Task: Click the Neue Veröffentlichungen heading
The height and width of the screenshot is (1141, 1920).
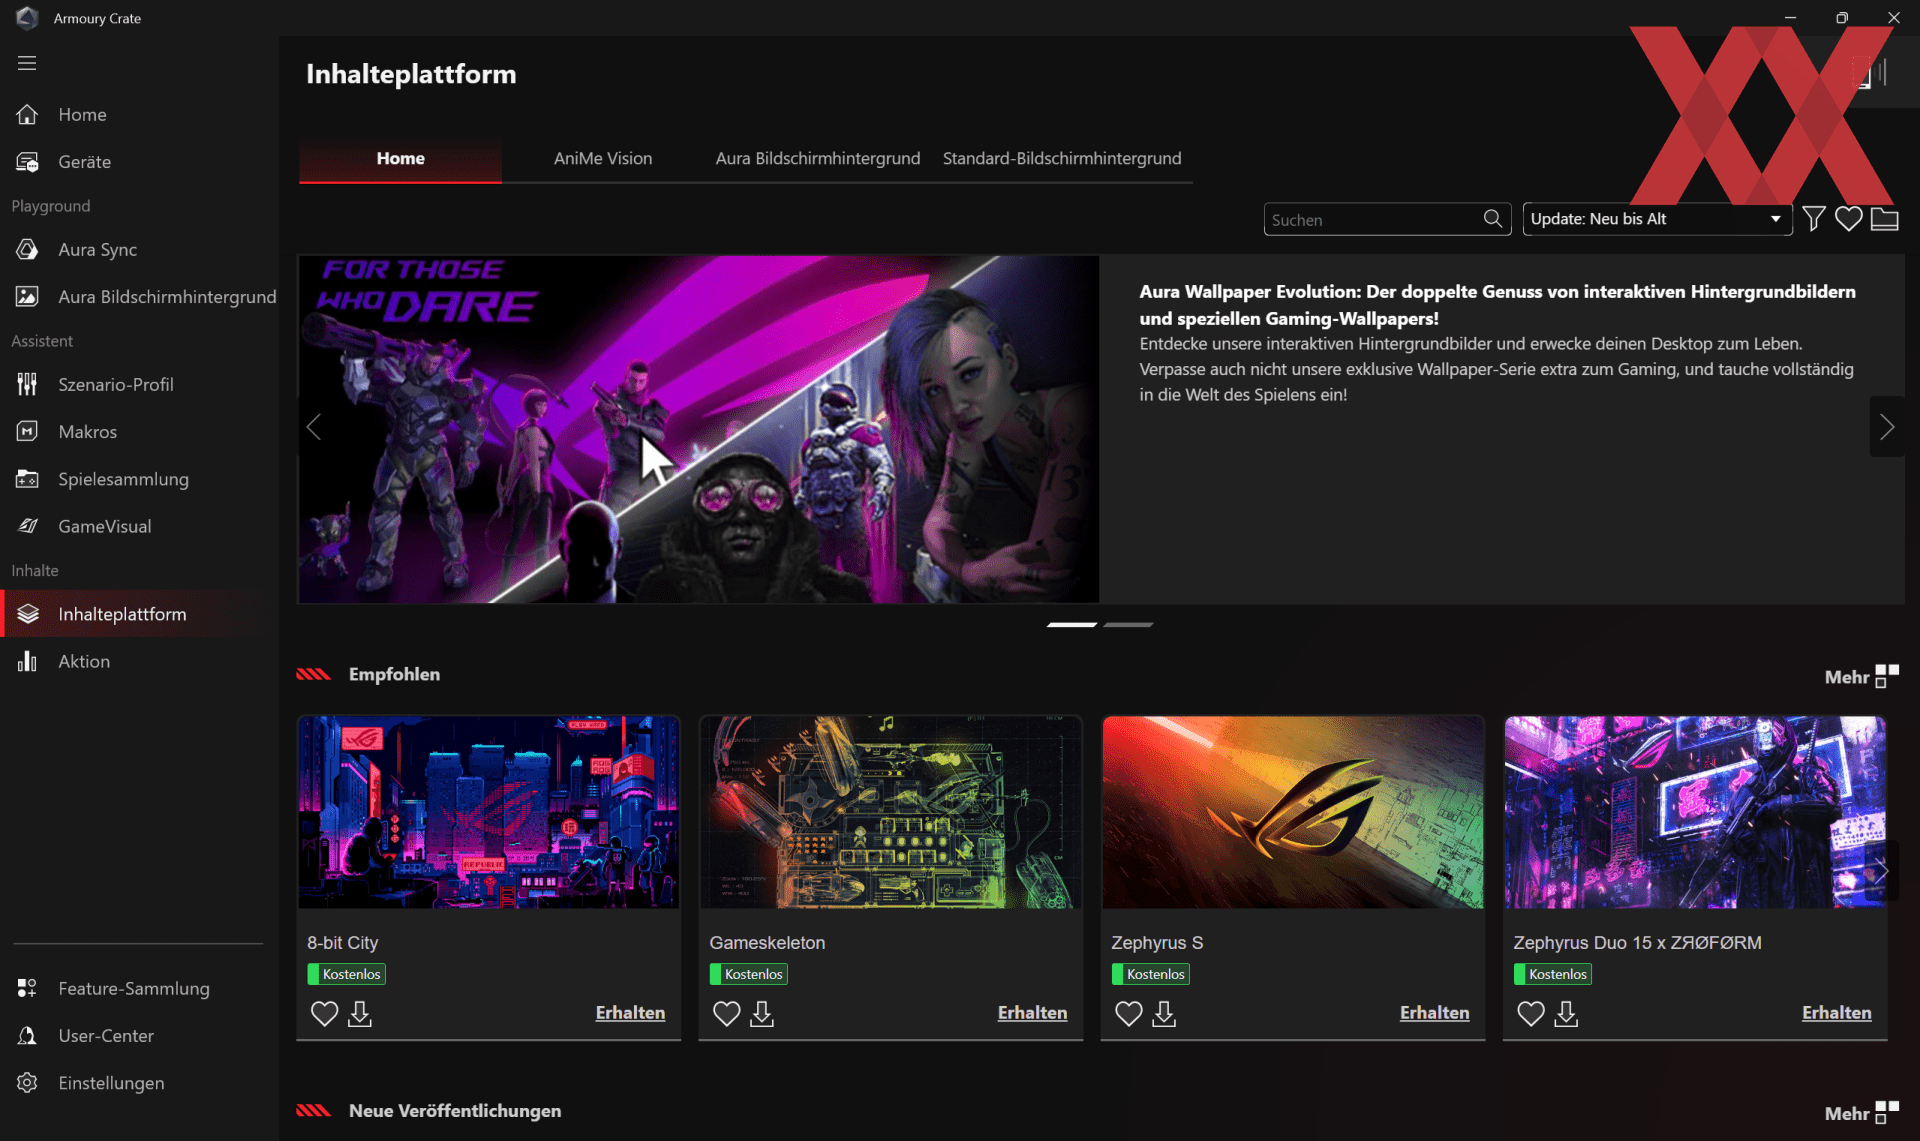Action: [455, 1111]
